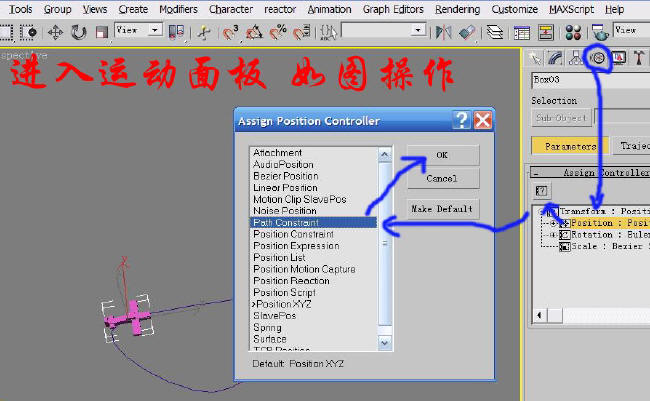Open the Group menu
This screenshot has width=650, height=401.
coord(57,9)
